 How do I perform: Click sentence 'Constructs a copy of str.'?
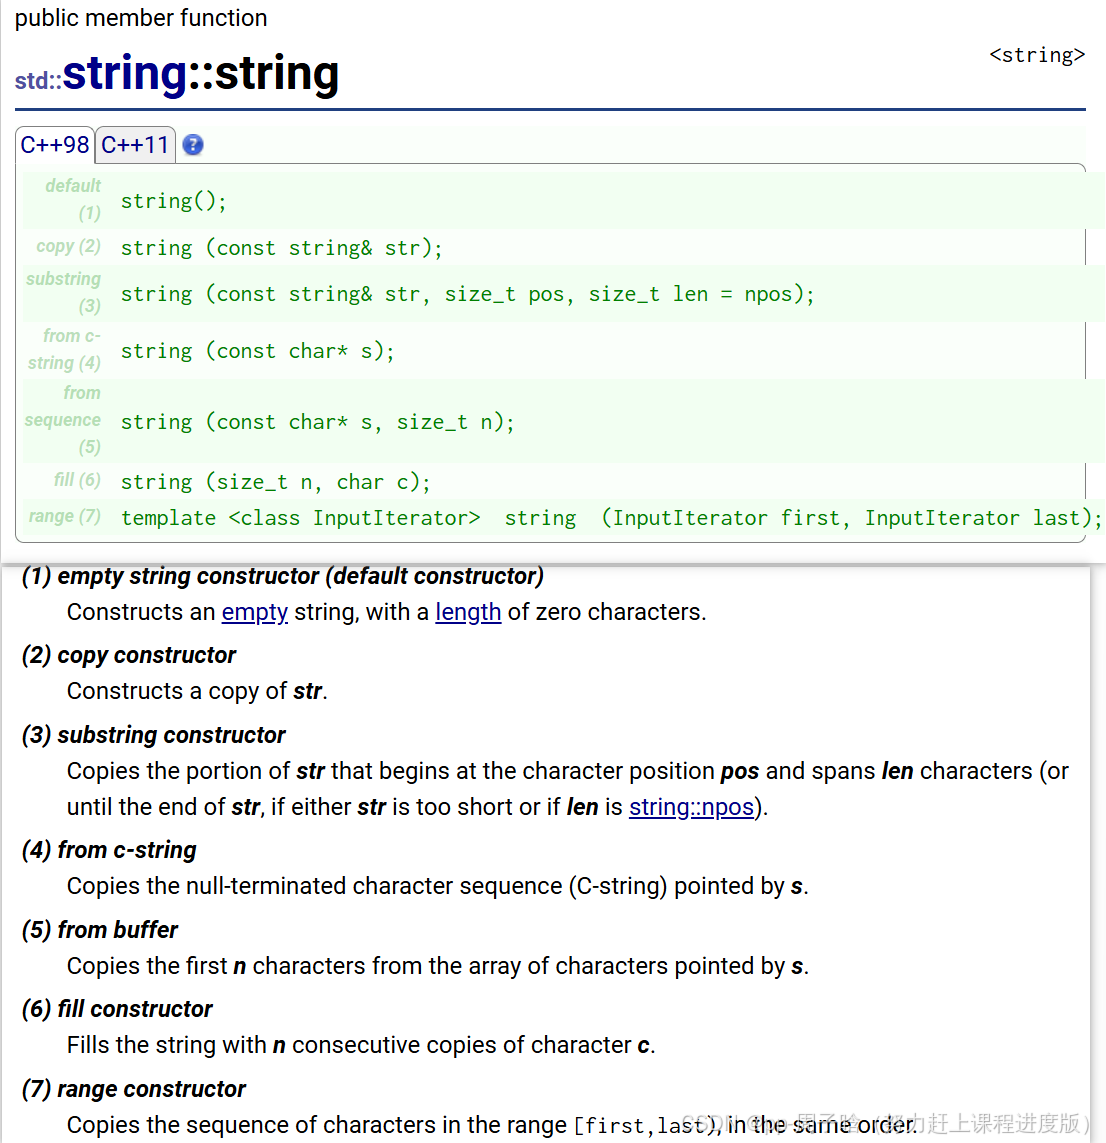[x=197, y=691]
